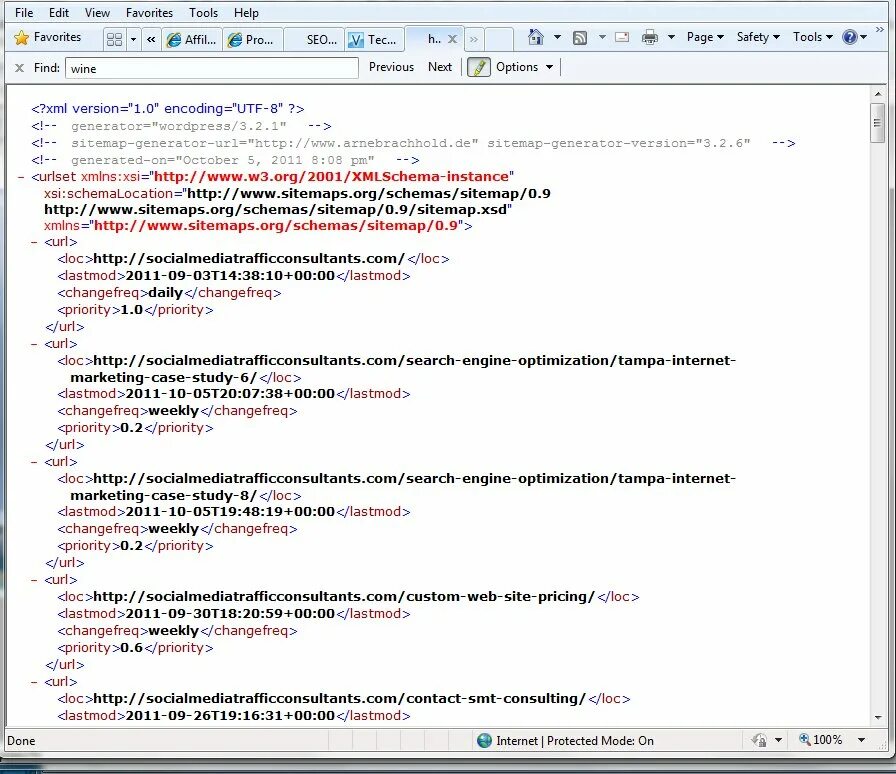Click the custom-web-site-pricing loc URL text
896x774 pixels.
344,597
